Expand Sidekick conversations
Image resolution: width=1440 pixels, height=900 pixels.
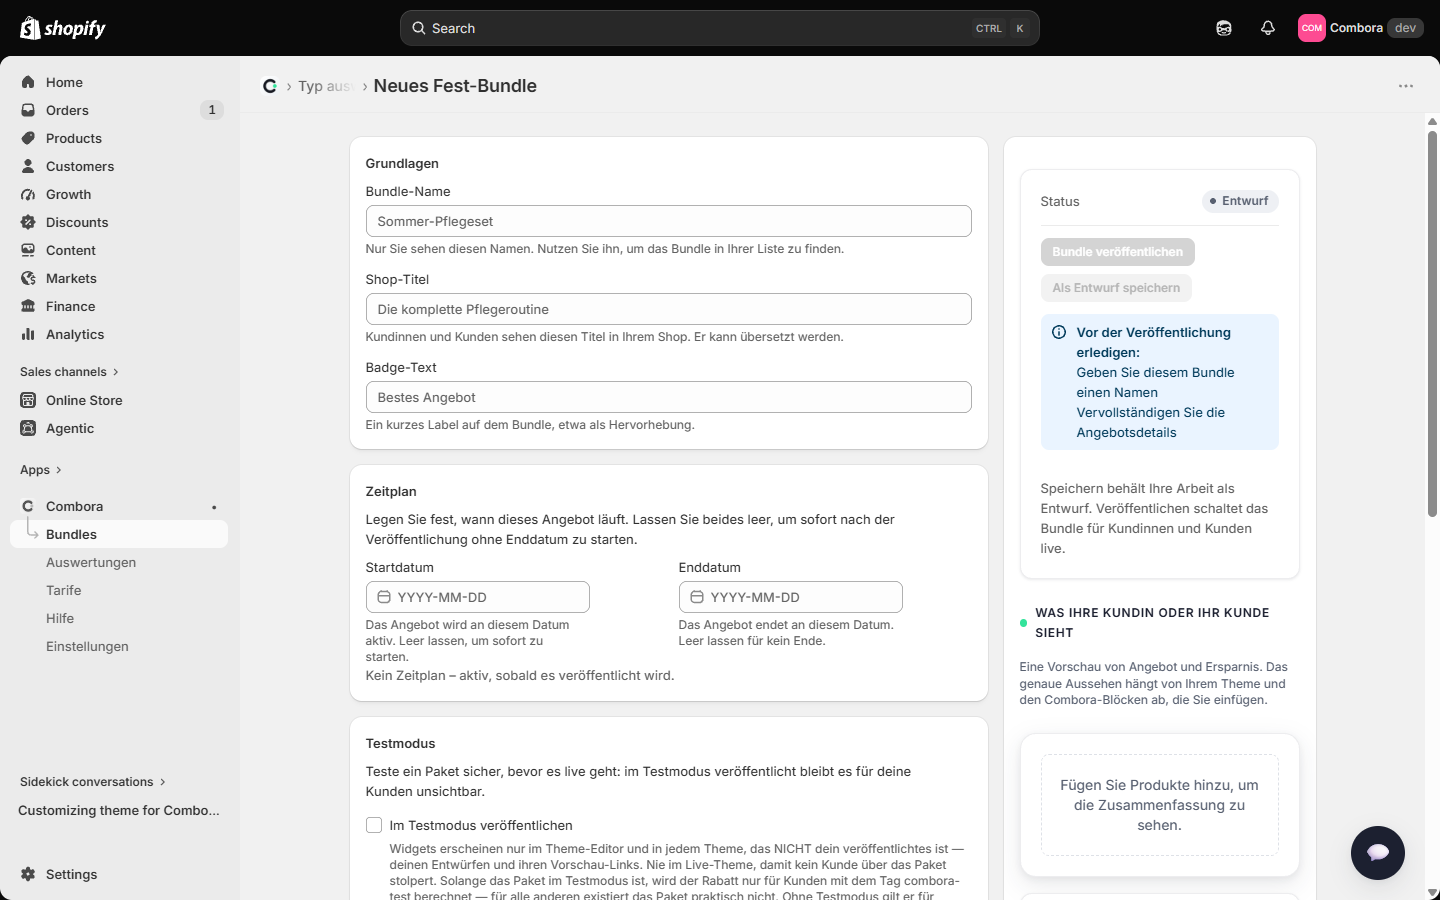click(93, 782)
